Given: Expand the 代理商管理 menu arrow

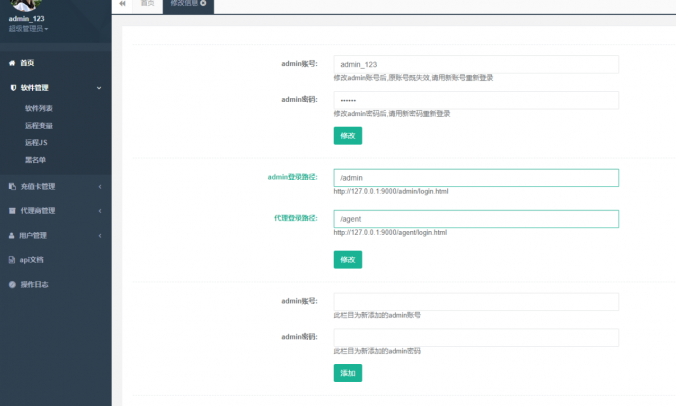Looking at the screenshot, I should [x=100, y=211].
